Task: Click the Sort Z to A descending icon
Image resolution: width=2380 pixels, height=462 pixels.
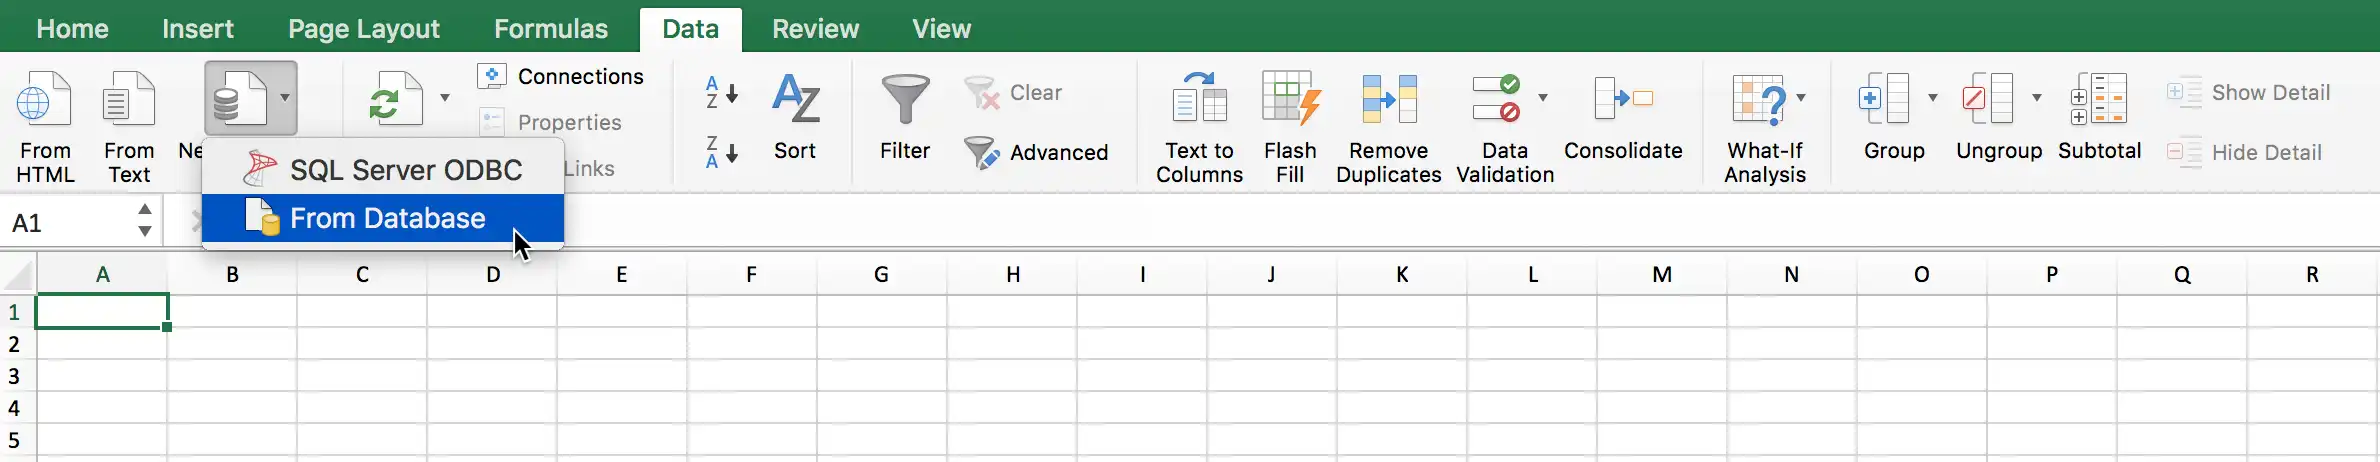Action: point(721,152)
